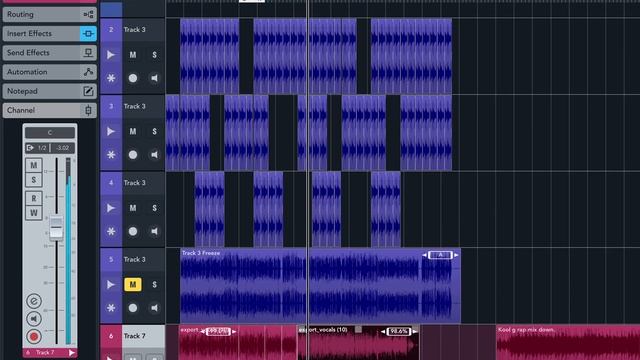Screen dimensions: 640x360
Task: Click arrow beside Track 7 in channel strip
Action: coord(72,353)
